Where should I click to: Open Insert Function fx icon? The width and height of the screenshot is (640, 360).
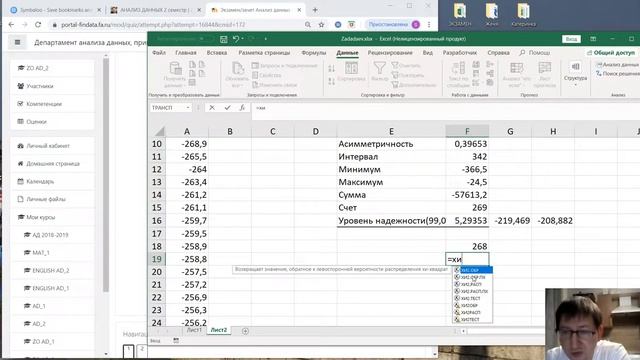coord(242,108)
